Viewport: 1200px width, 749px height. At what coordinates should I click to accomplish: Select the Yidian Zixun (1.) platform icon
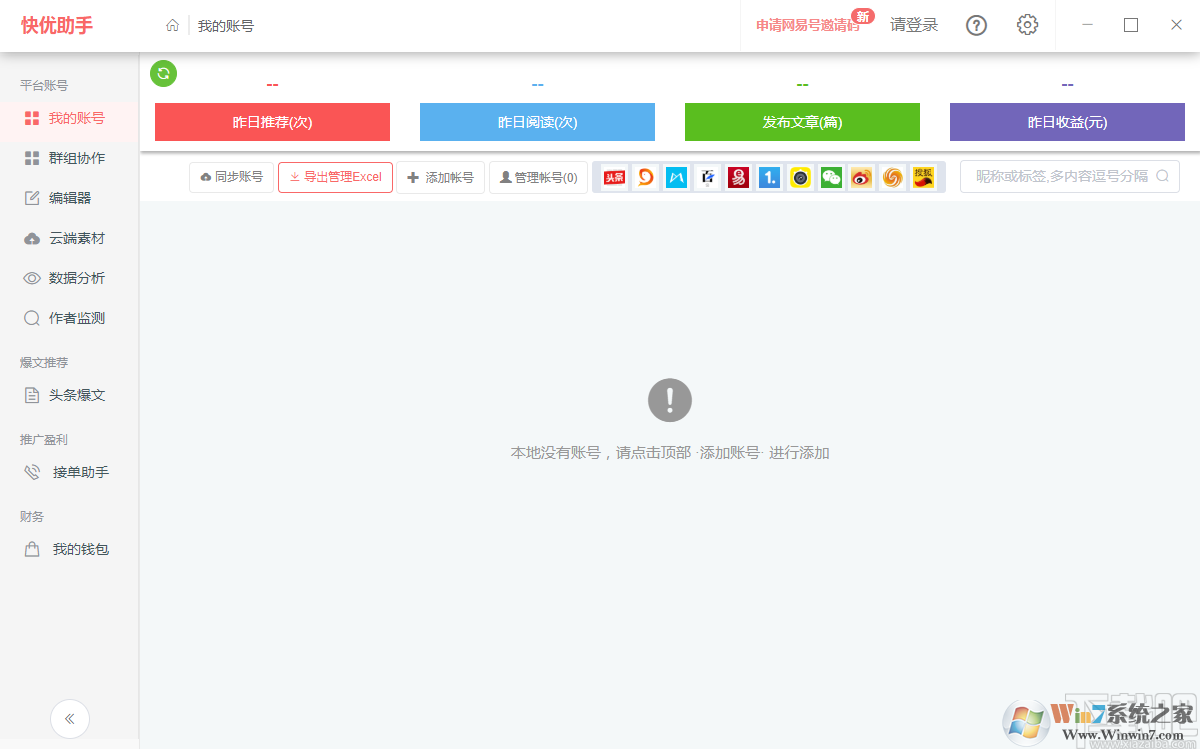pyautogui.click(x=769, y=177)
